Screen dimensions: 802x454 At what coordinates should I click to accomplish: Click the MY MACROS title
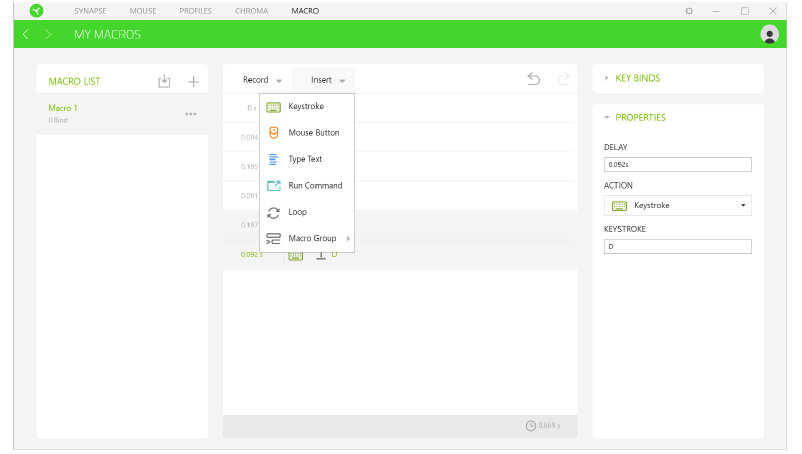coord(107,34)
